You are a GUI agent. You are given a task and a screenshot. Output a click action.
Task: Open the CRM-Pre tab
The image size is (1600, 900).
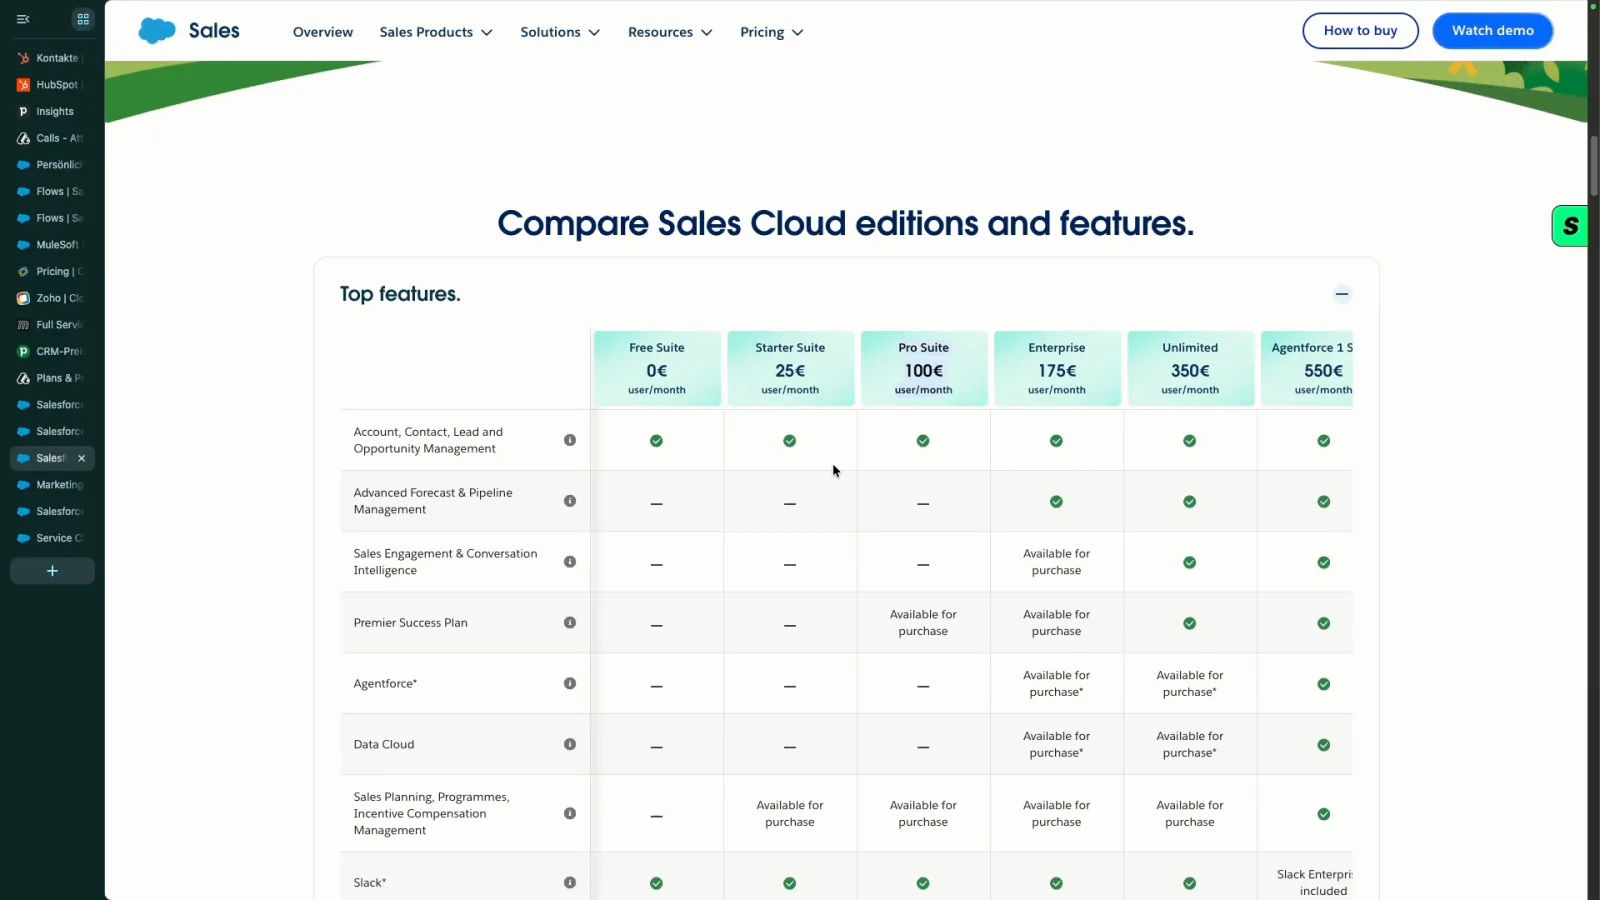pos(52,352)
